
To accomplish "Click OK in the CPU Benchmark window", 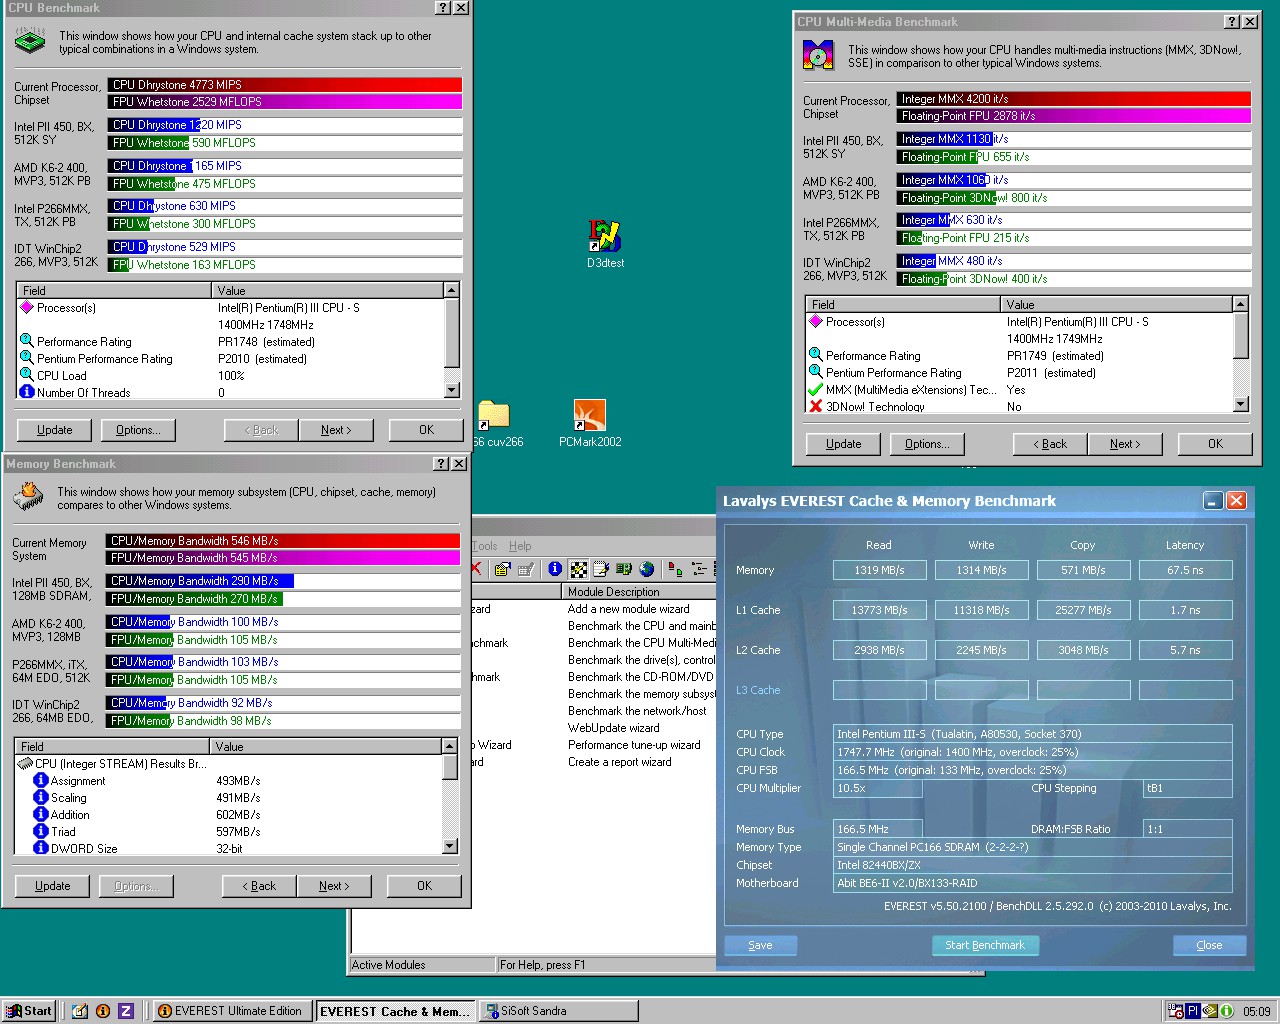I will click(426, 430).
